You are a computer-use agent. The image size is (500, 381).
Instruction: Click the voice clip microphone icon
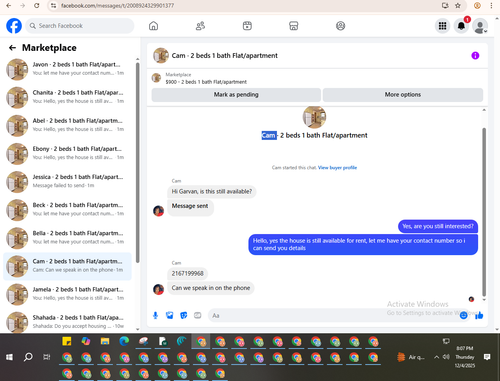[155, 315]
